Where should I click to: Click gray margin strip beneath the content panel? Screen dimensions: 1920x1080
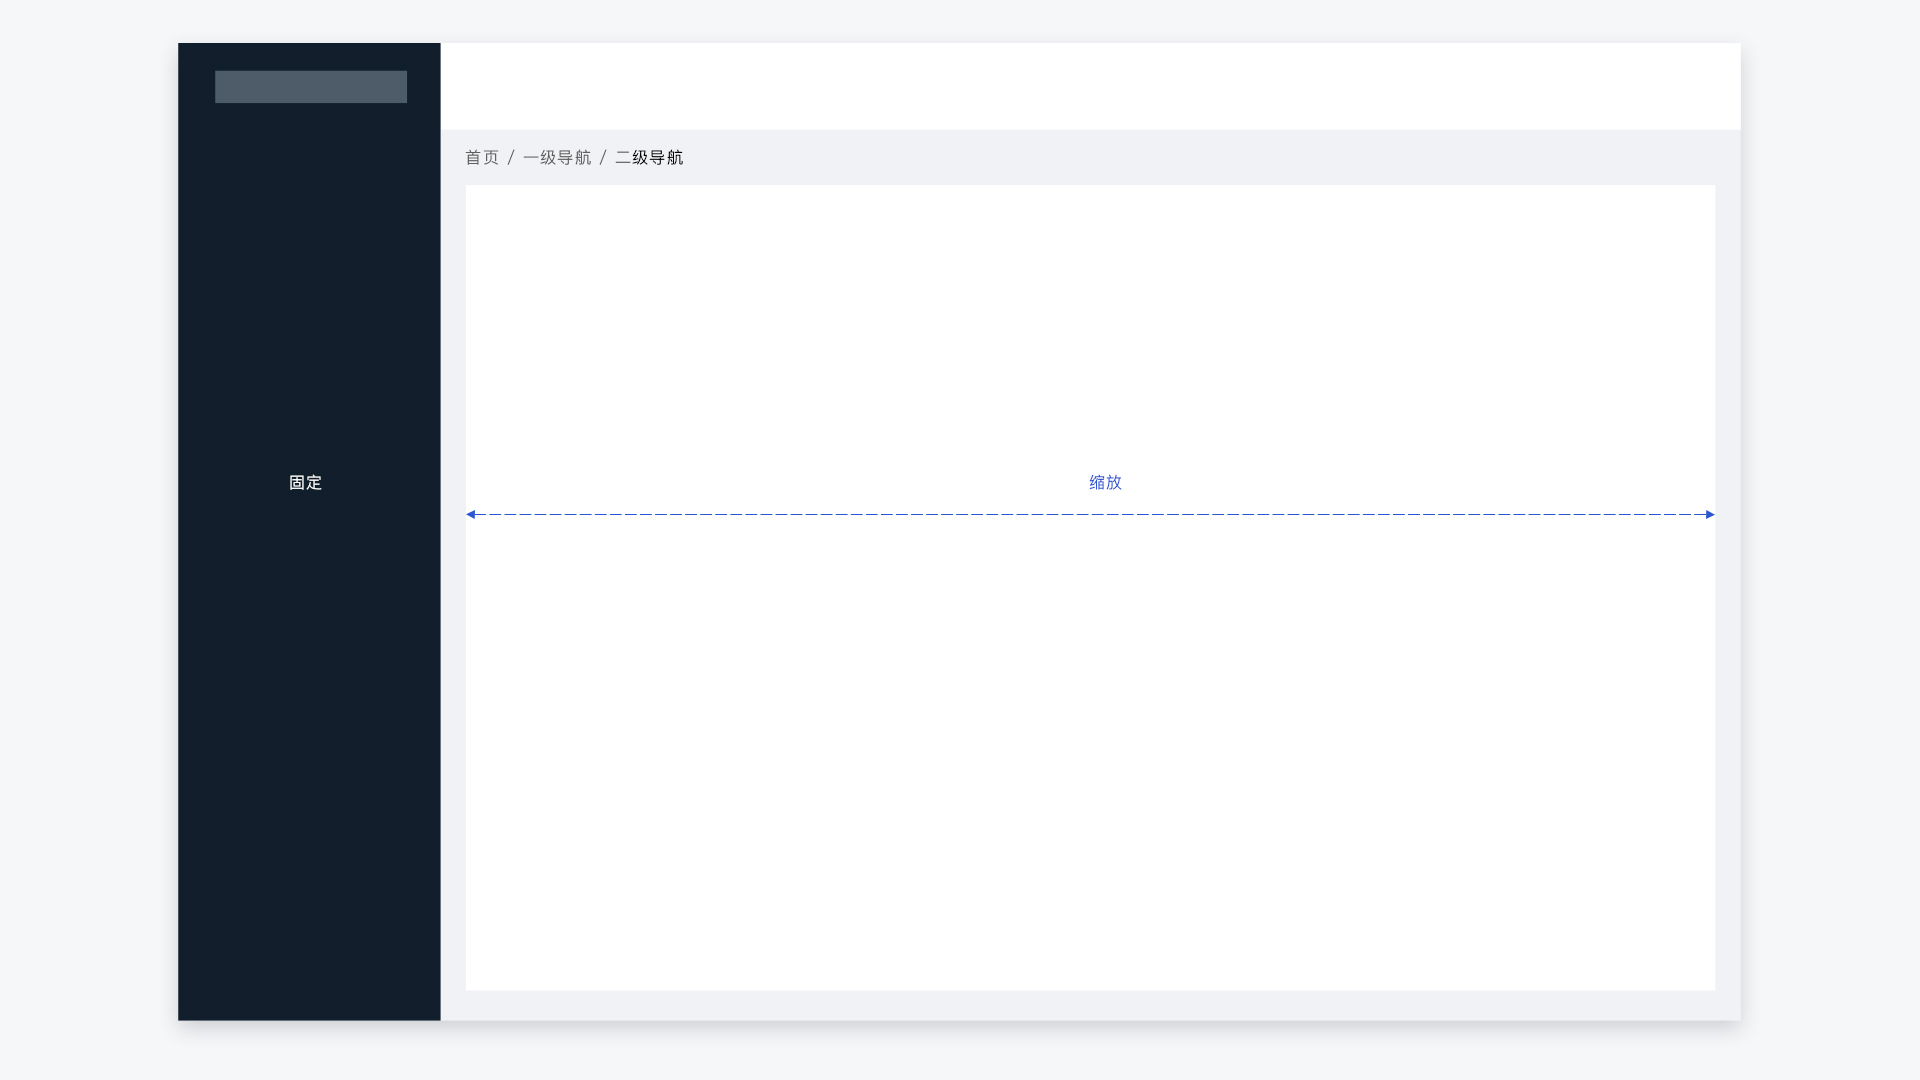[x=1090, y=1006]
